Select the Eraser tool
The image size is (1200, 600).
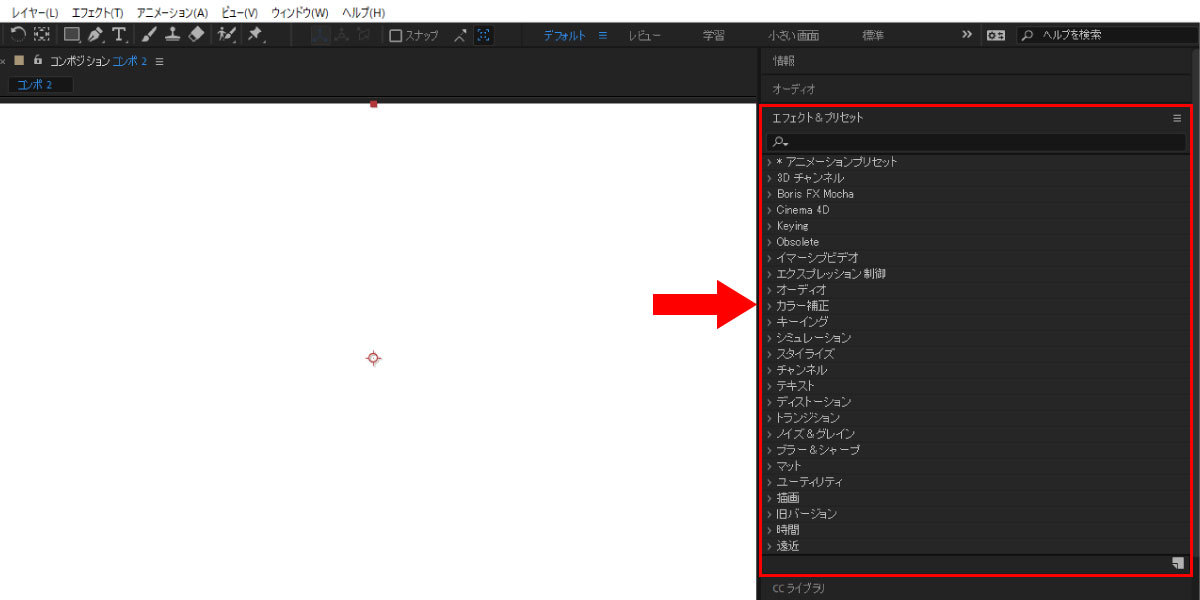(196, 34)
